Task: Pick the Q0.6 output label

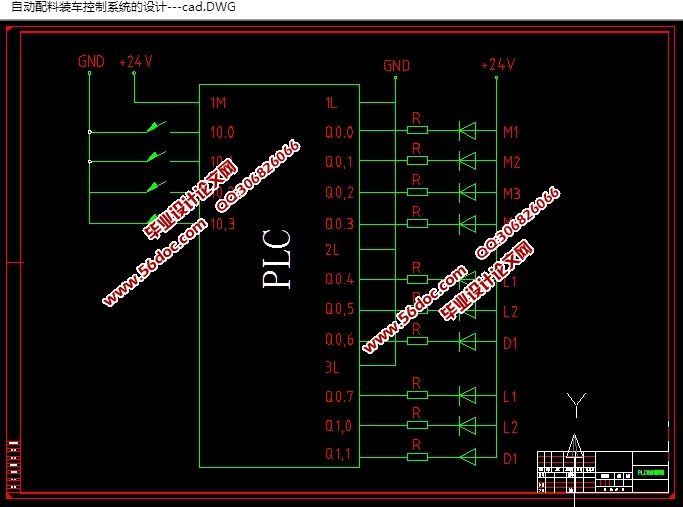Action: [339, 339]
